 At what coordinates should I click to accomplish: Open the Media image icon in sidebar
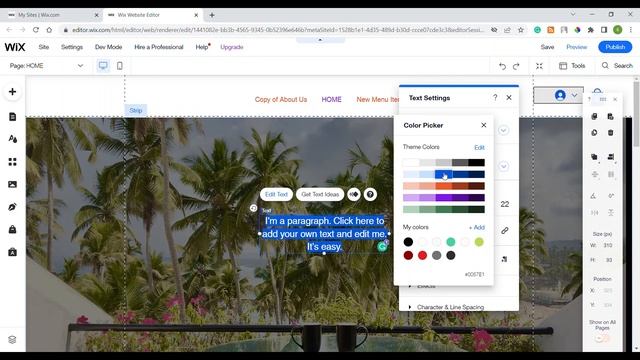[12, 184]
